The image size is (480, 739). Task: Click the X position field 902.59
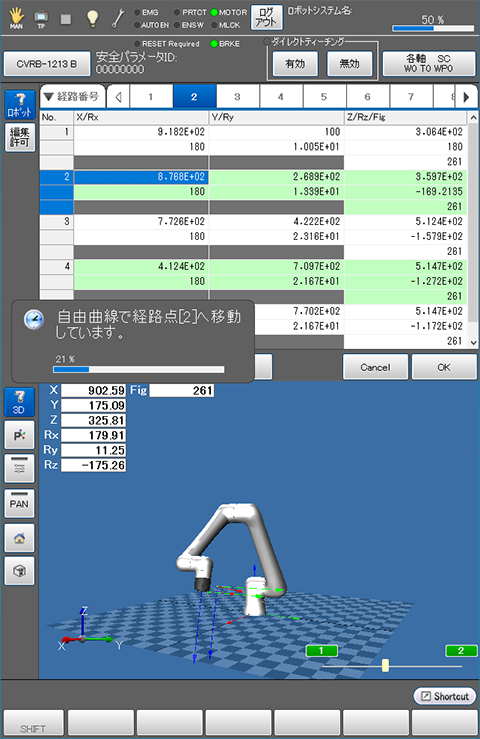click(x=93, y=391)
